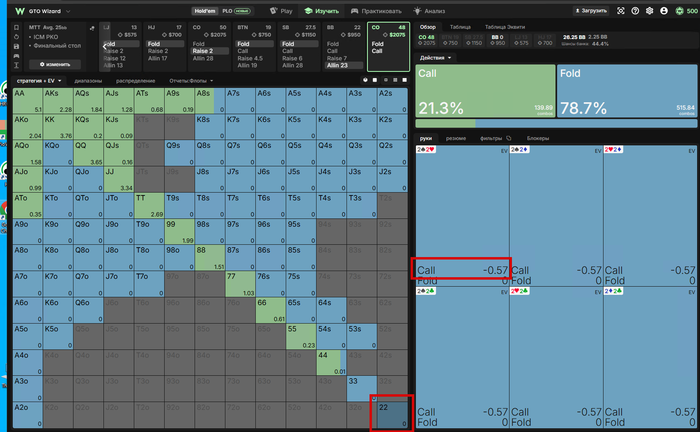Switch to the резюме tab
This screenshot has width=700, height=432.
(x=456, y=138)
